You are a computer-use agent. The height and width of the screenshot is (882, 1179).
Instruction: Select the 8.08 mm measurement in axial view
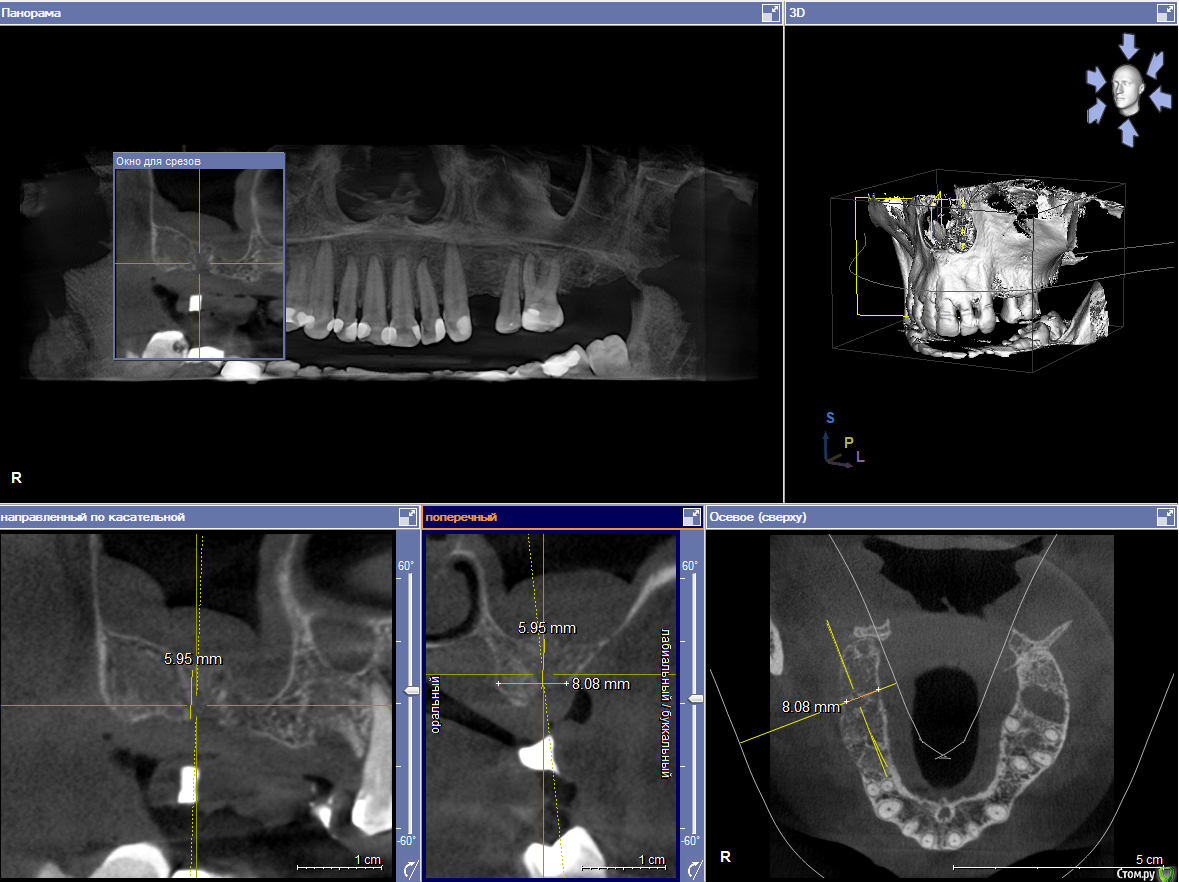tap(810, 707)
